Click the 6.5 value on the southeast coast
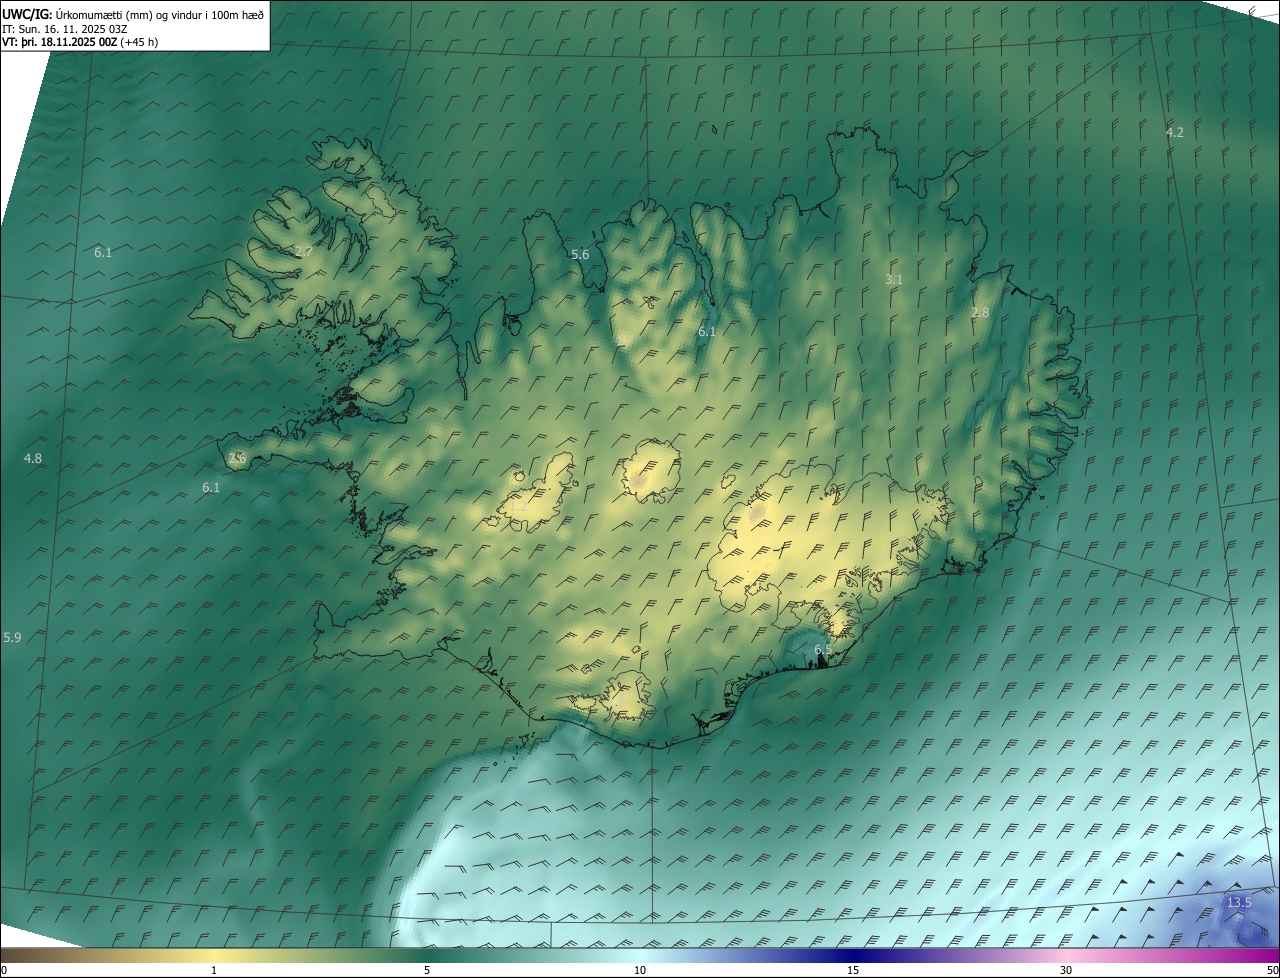The width and height of the screenshot is (1280, 978). pos(823,650)
